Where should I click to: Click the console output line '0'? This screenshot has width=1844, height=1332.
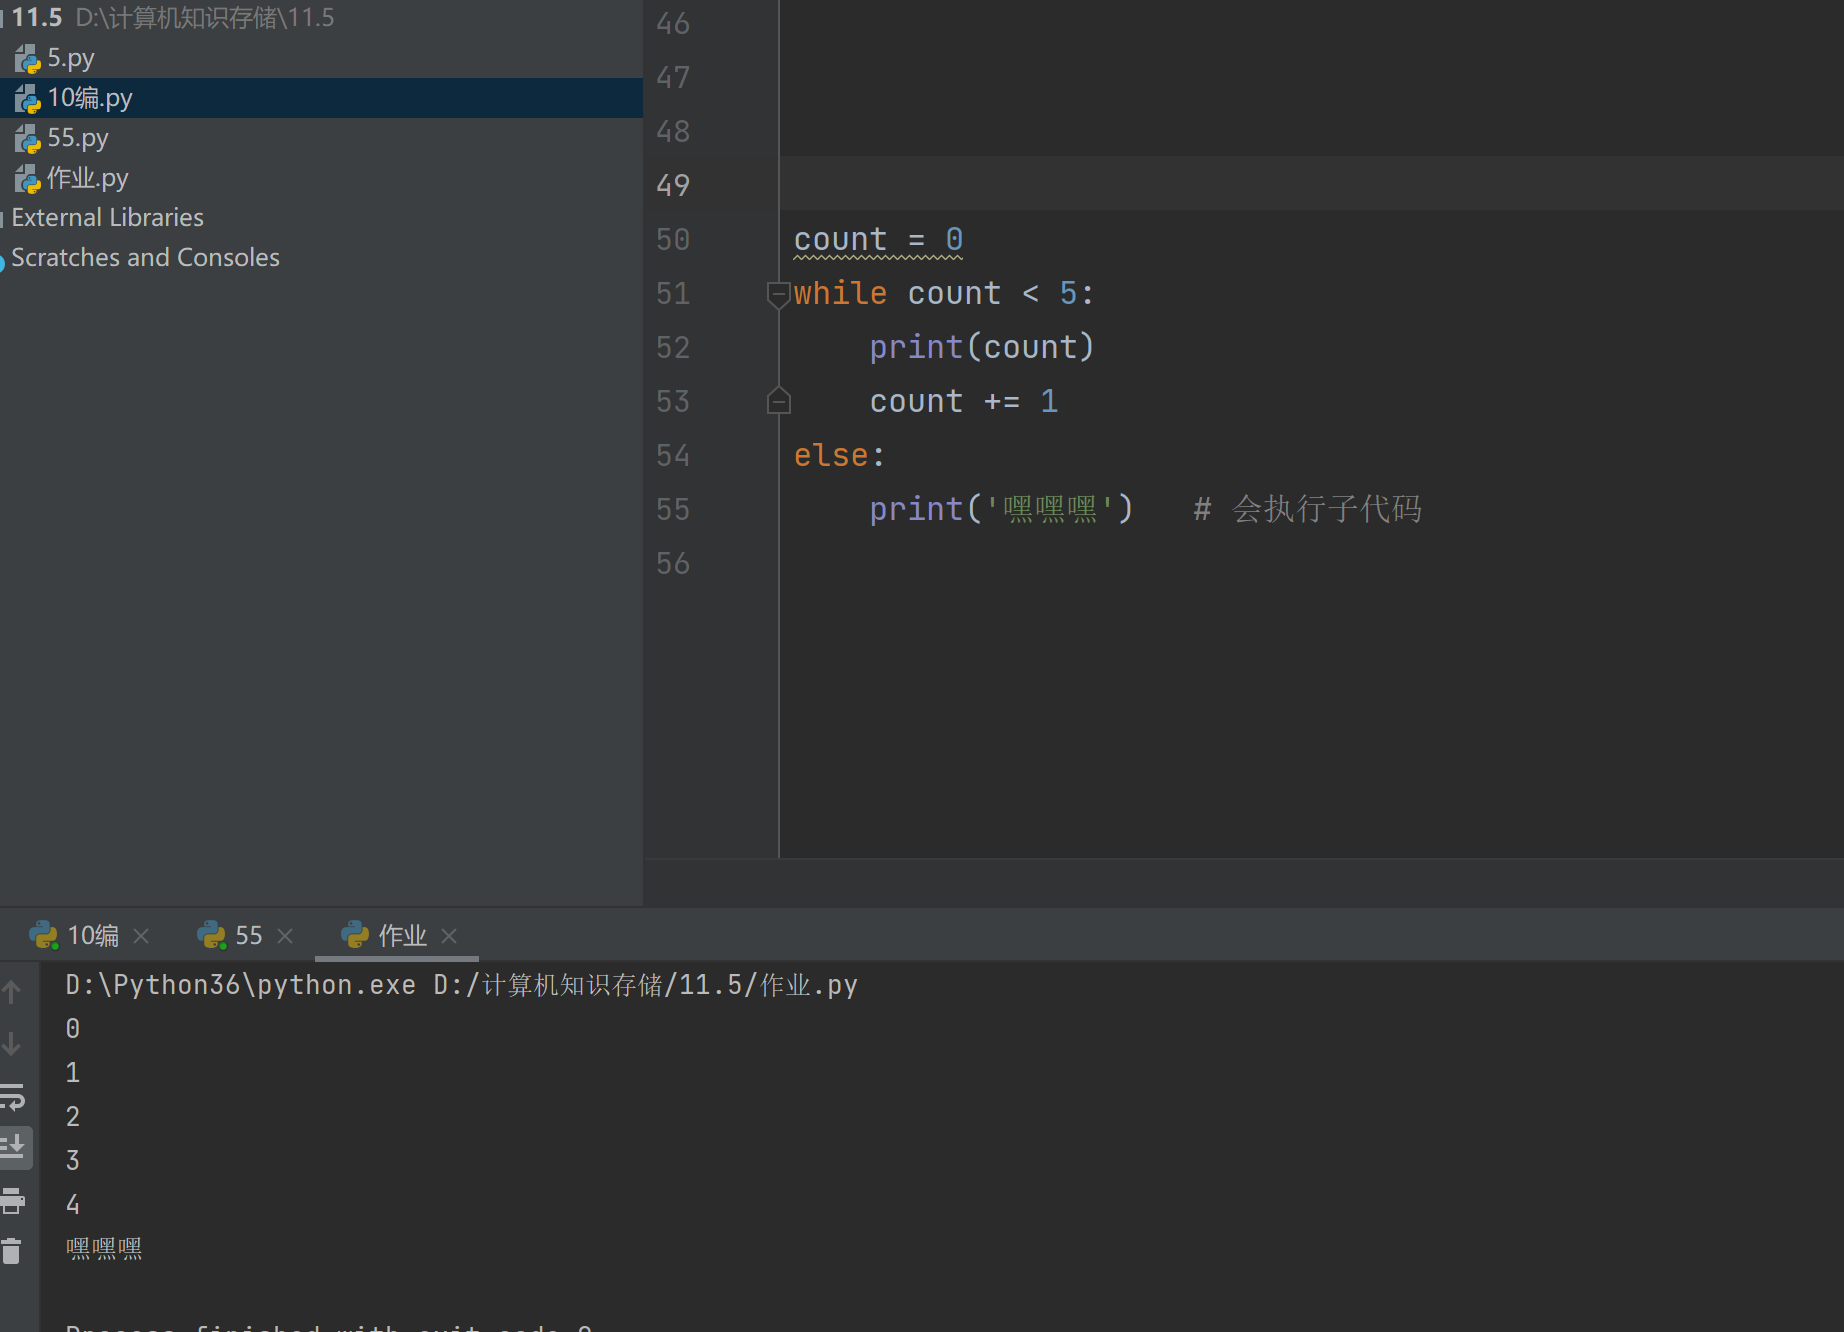(x=72, y=1029)
